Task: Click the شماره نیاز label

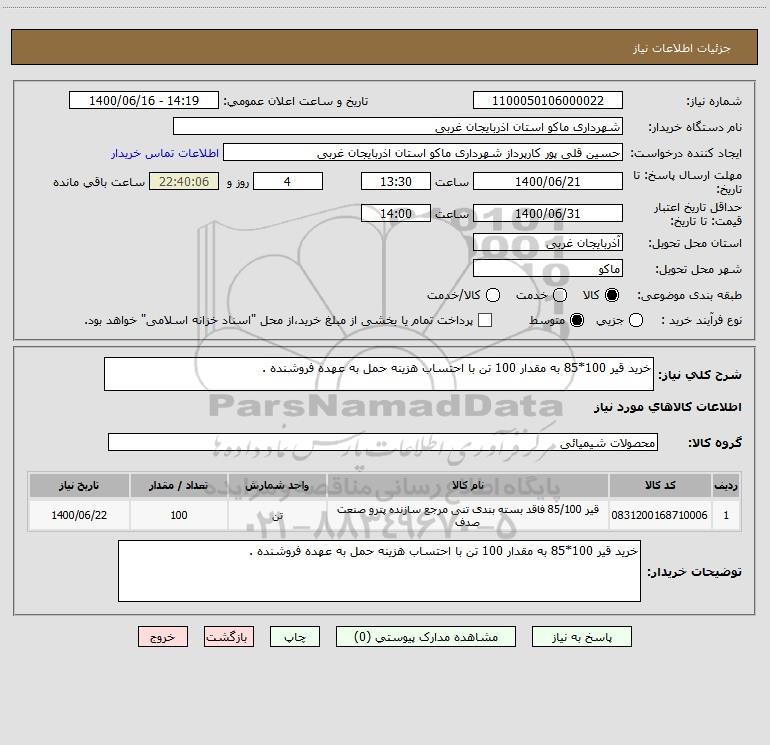Action: point(714,102)
